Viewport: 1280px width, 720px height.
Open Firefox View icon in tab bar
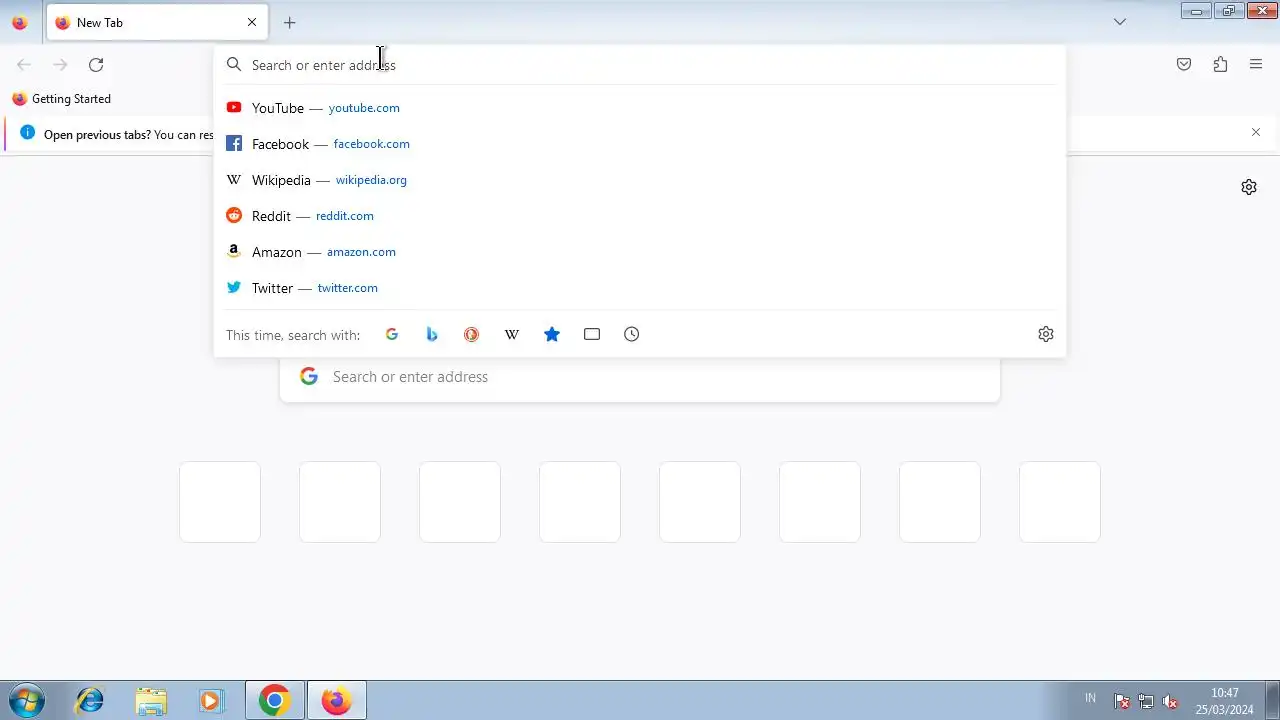[20, 22]
